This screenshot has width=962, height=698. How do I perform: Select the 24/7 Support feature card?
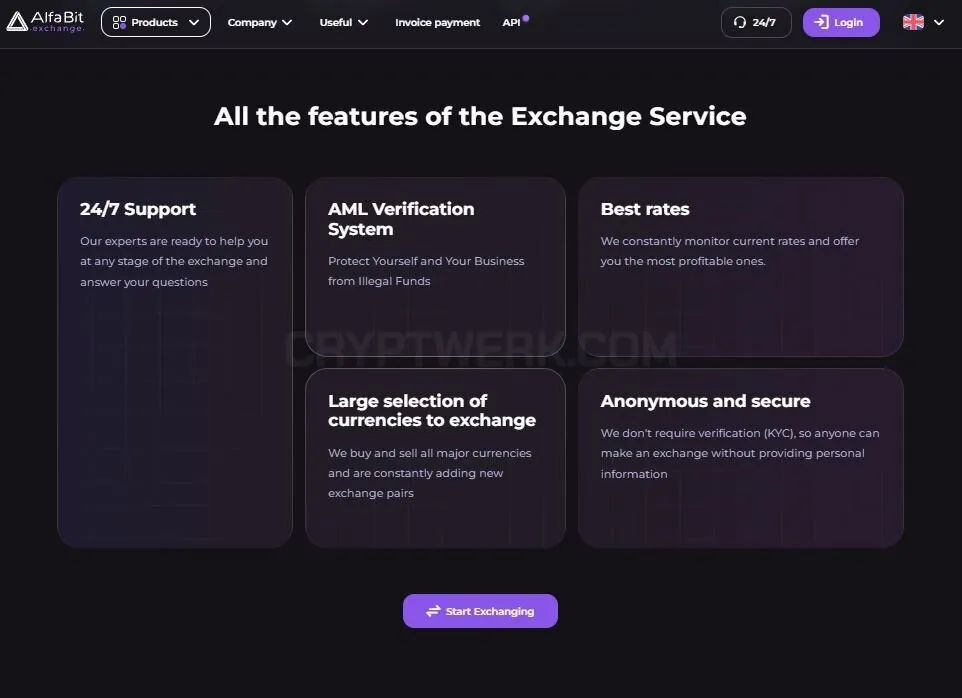(175, 362)
